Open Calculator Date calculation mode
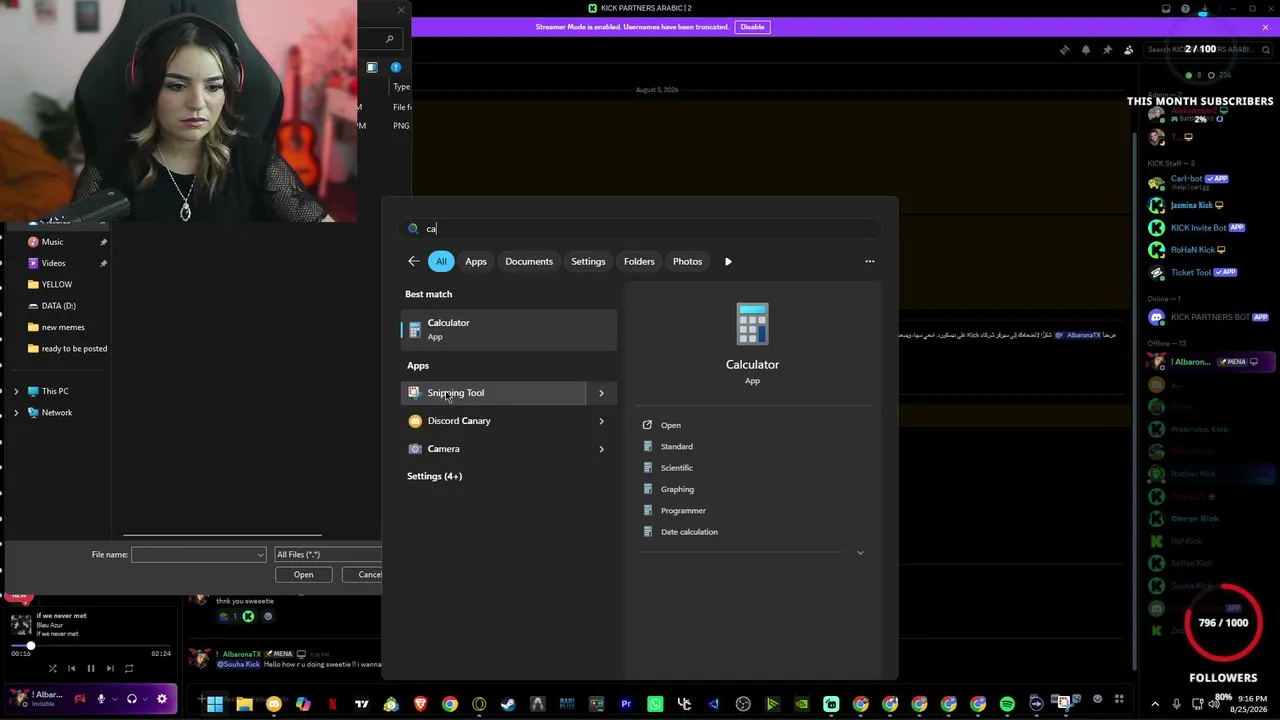The height and width of the screenshot is (720, 1280). pyautogui.click(x=689, y=532)
